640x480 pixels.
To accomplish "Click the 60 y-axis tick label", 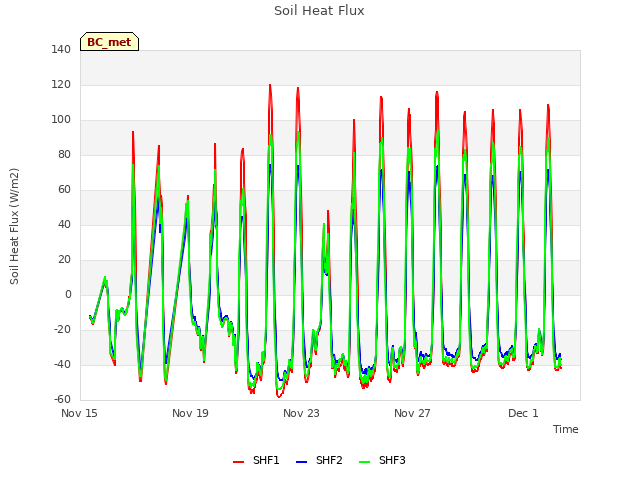I will pos(64,189).
